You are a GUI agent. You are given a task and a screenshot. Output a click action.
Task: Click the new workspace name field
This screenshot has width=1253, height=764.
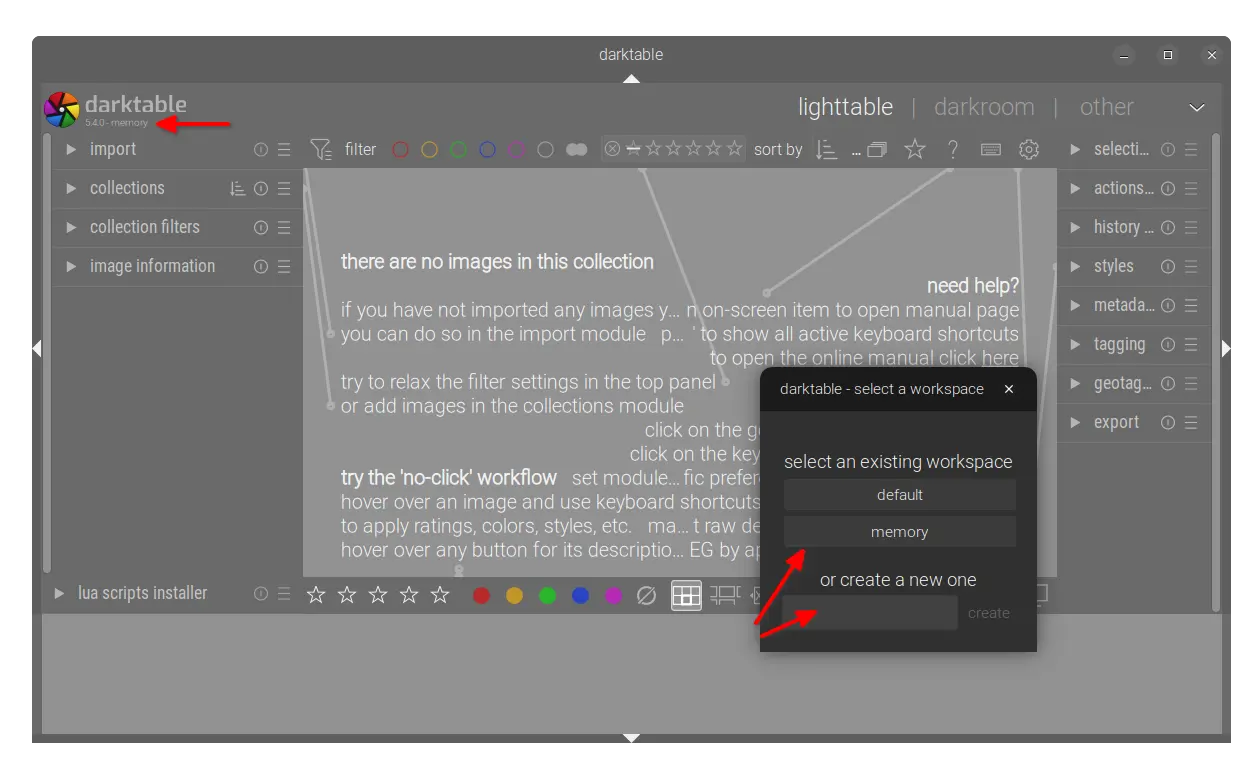(869, 613)
